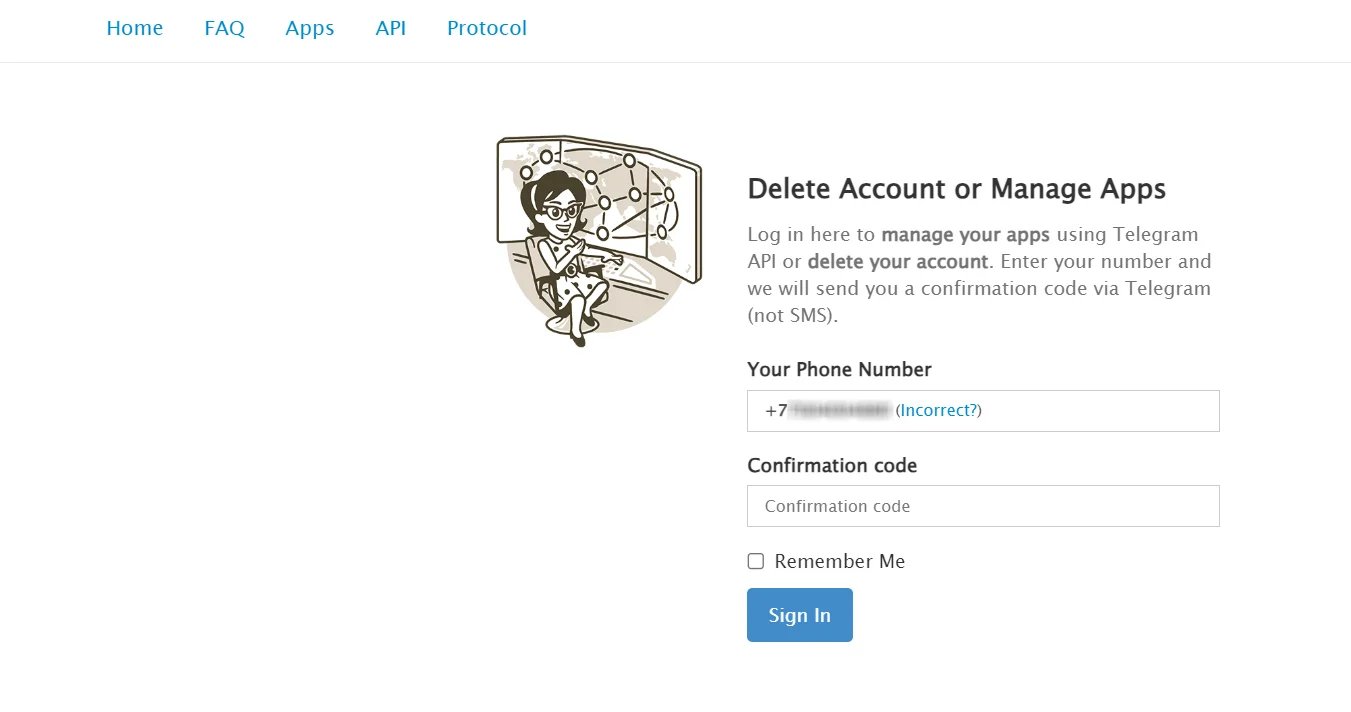Enable the Remember Me checkbox
The height and width of the screenshot is (712, 1351).
pos(756,561)
